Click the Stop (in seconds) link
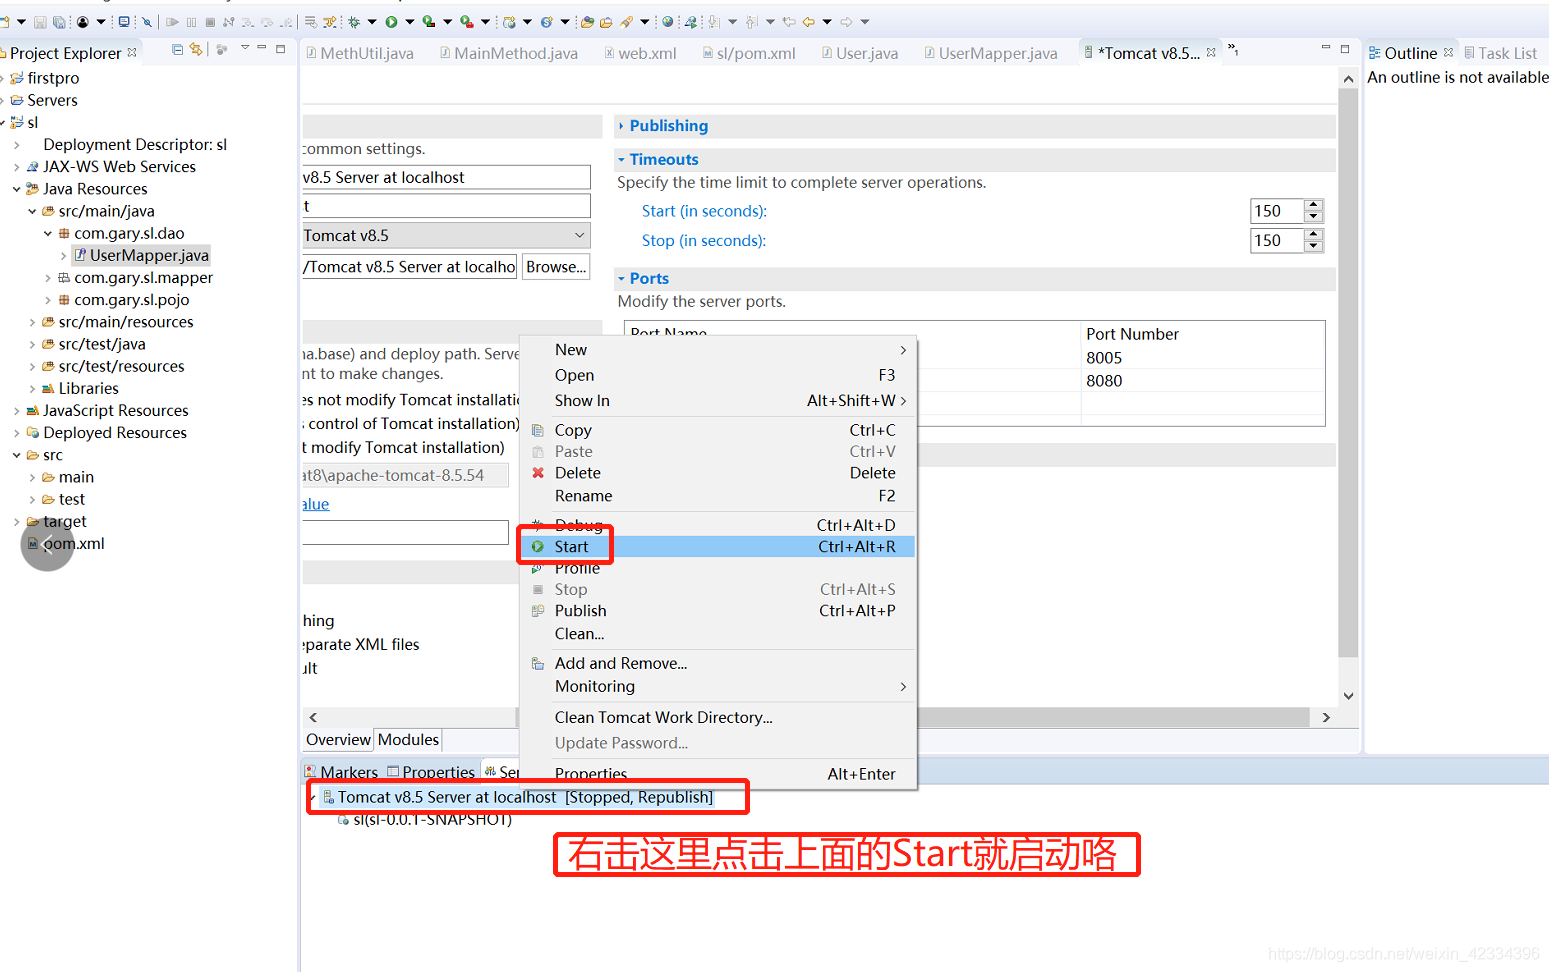Screen dimensions: 1549x972 pos(704,241)
